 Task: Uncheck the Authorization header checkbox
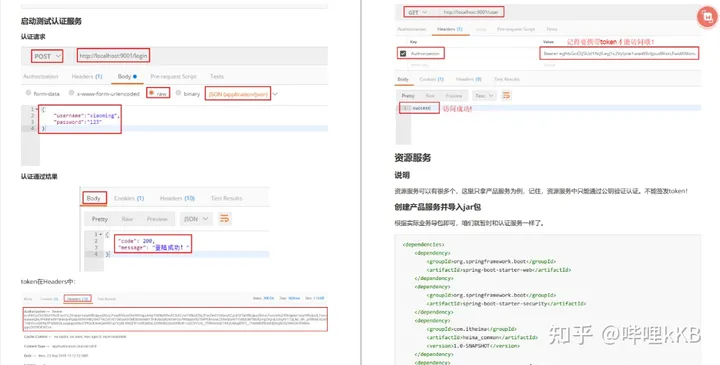coord(403,54)
